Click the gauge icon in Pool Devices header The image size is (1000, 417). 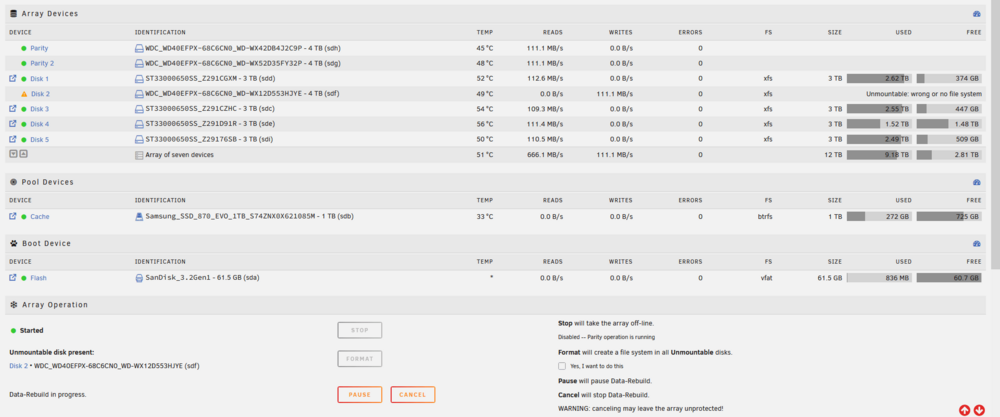coord(976,182)
